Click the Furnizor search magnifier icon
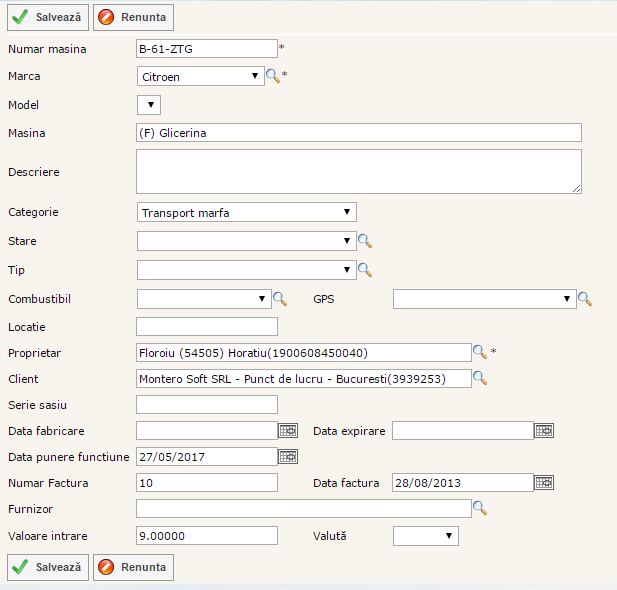This screenshot has height=590, width=617. click(x=480, y=509)
